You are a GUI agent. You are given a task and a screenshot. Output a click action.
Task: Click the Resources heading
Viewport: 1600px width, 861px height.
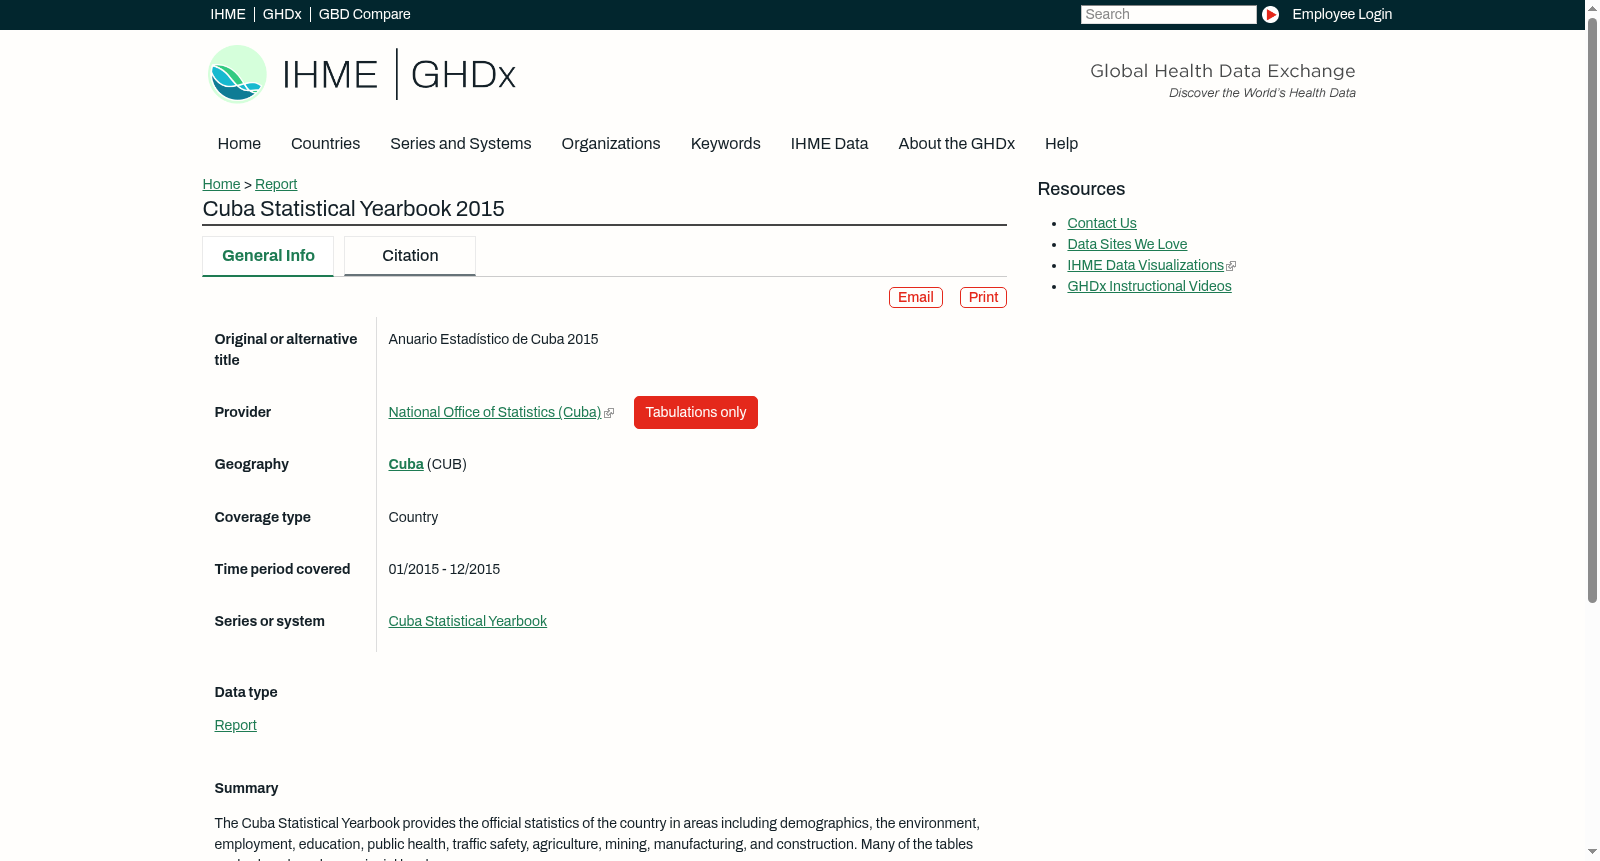click(x=1081, y=189)
